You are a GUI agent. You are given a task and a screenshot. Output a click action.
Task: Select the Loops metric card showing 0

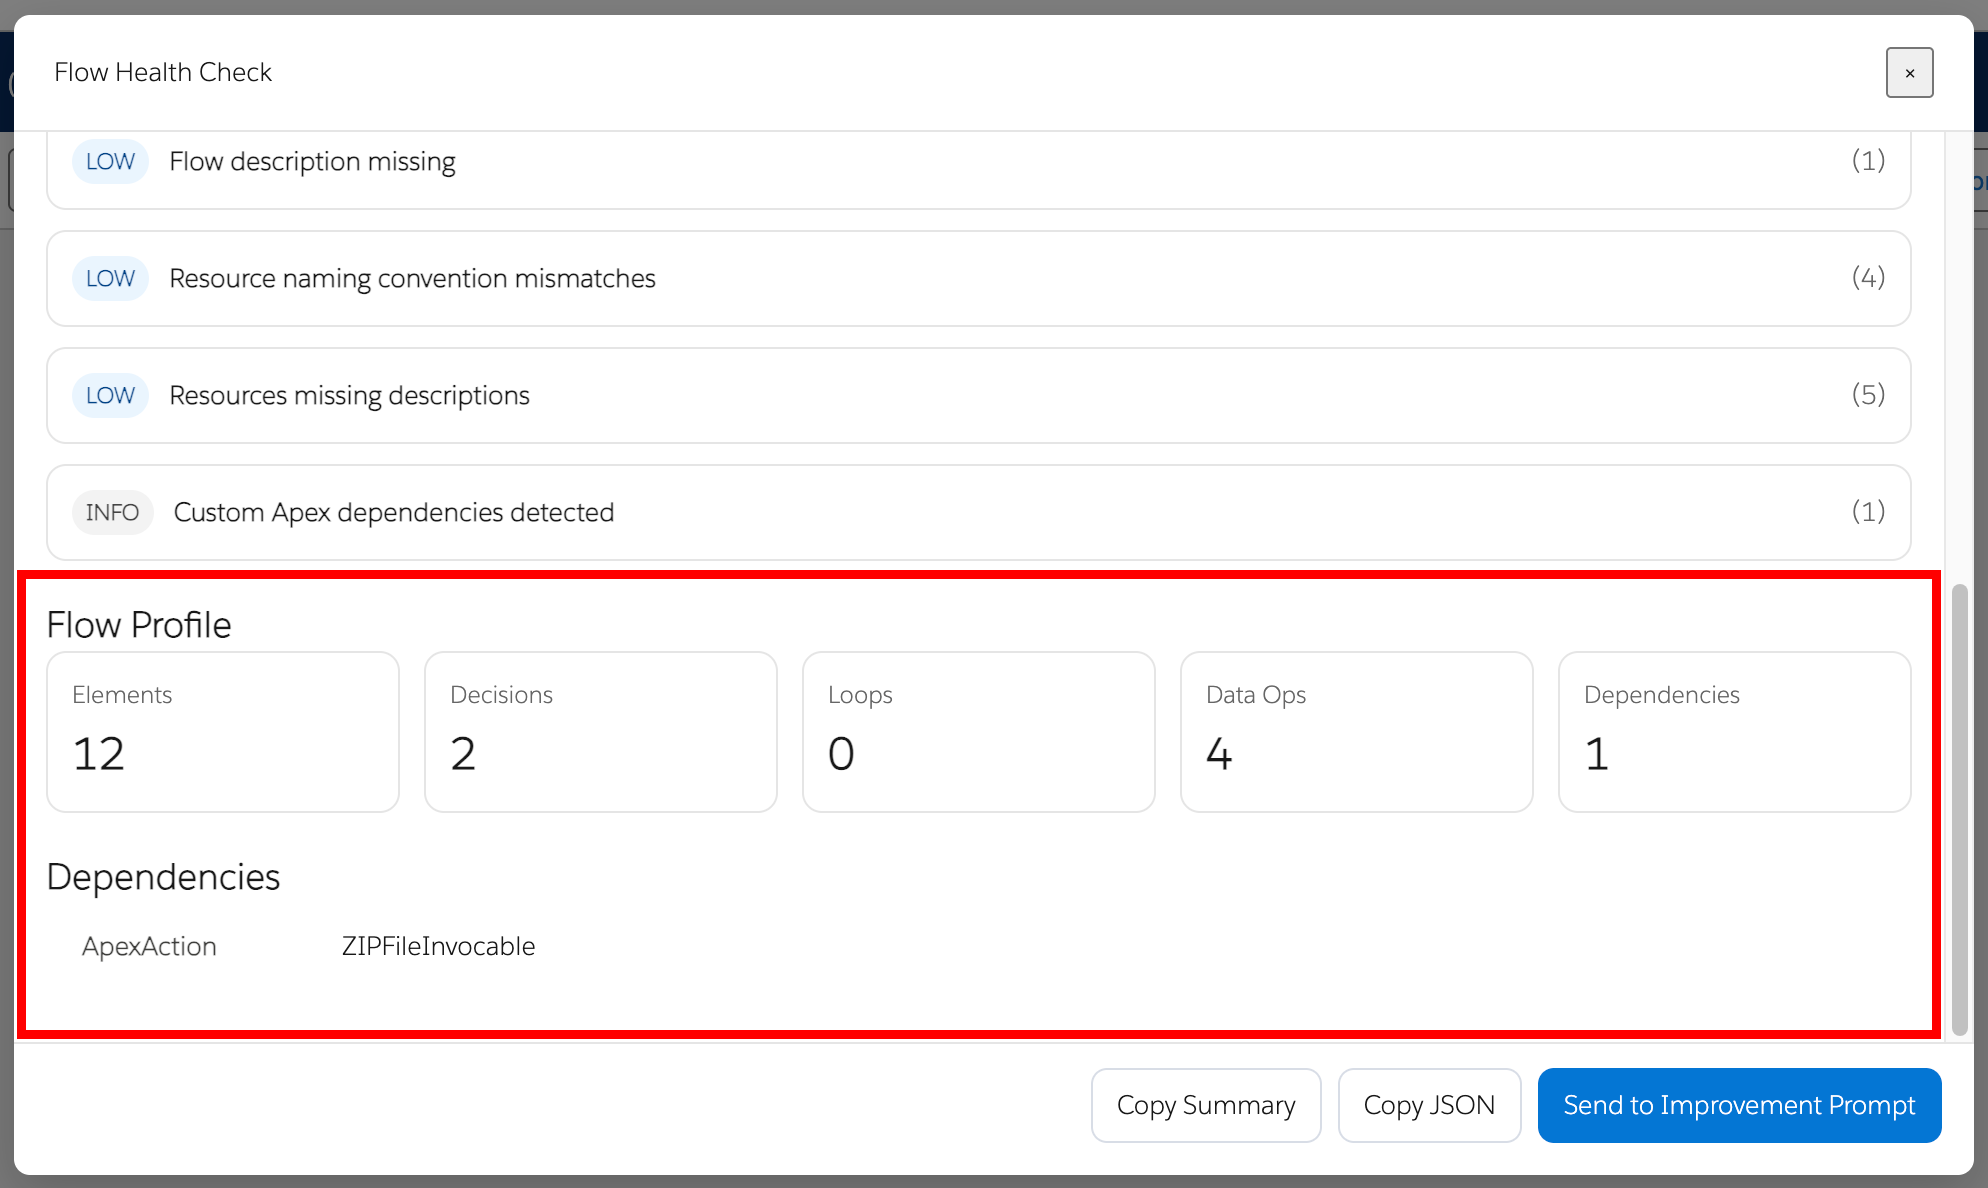978,731
